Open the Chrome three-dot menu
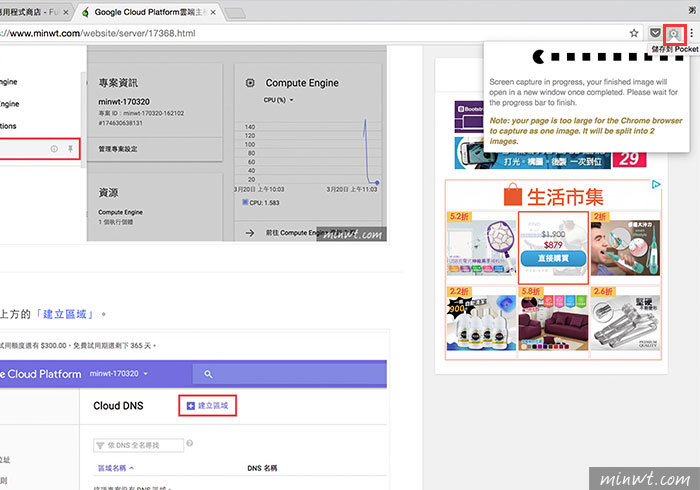Screen dimensions: 700x490 point(692,33)
